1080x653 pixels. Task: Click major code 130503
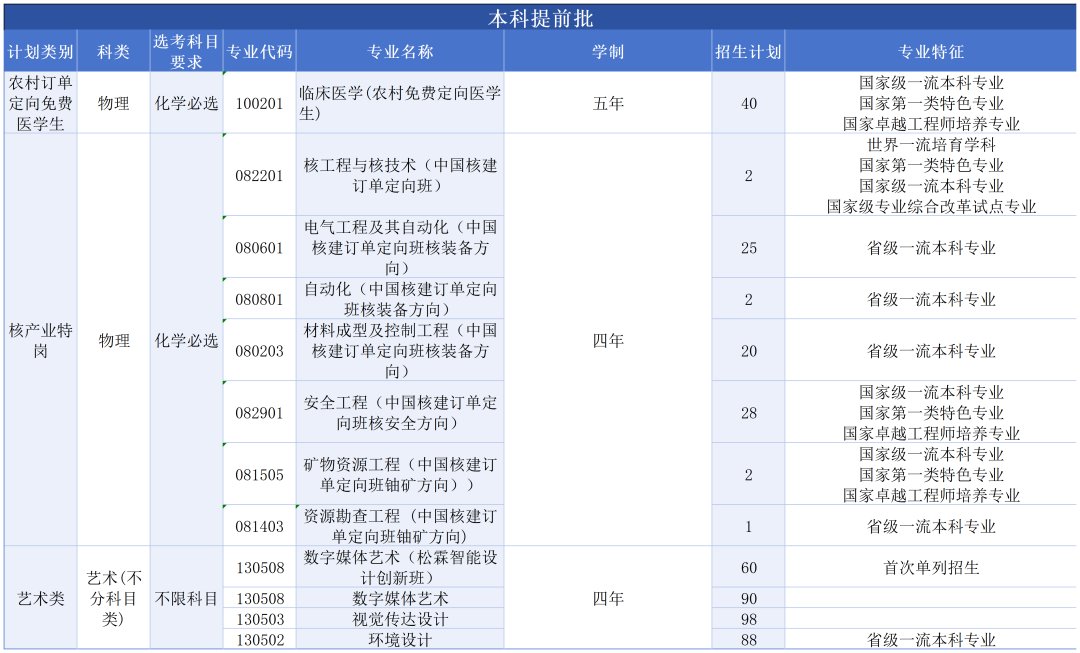[x=260, y=619]
